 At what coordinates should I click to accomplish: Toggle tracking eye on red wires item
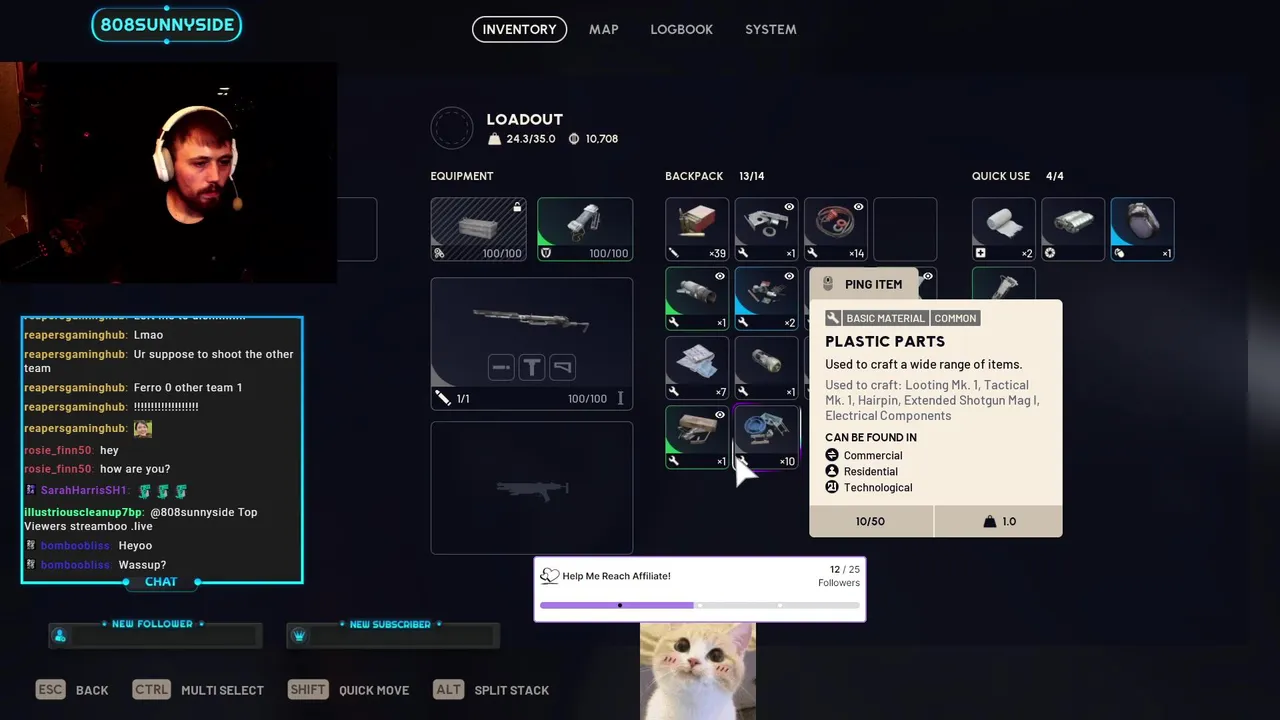tap(858, 207)
